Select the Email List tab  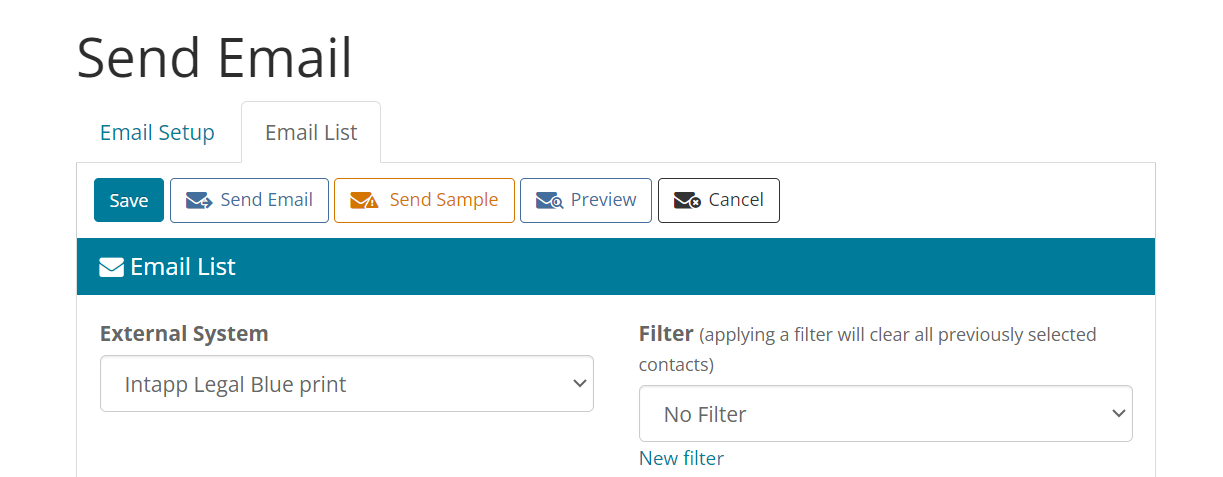tap(311, 132)
